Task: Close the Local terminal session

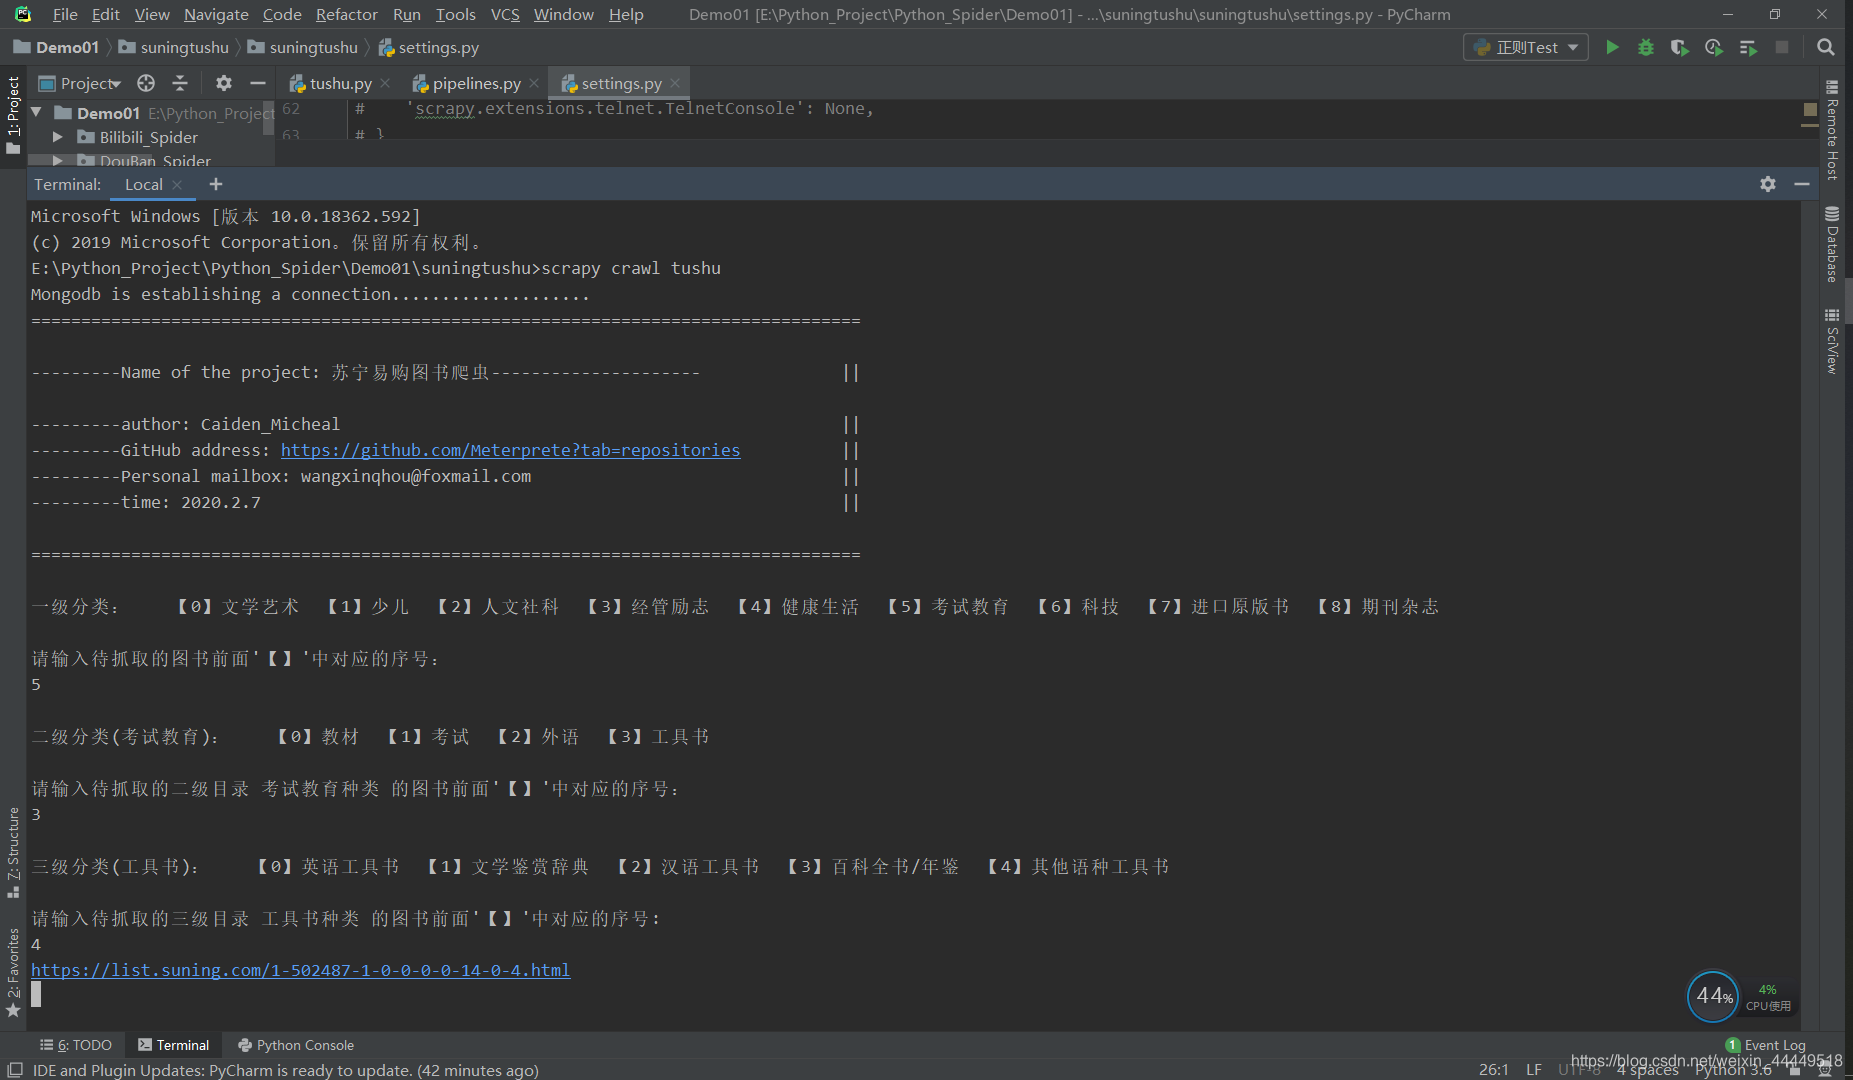Action: [177, 184]
